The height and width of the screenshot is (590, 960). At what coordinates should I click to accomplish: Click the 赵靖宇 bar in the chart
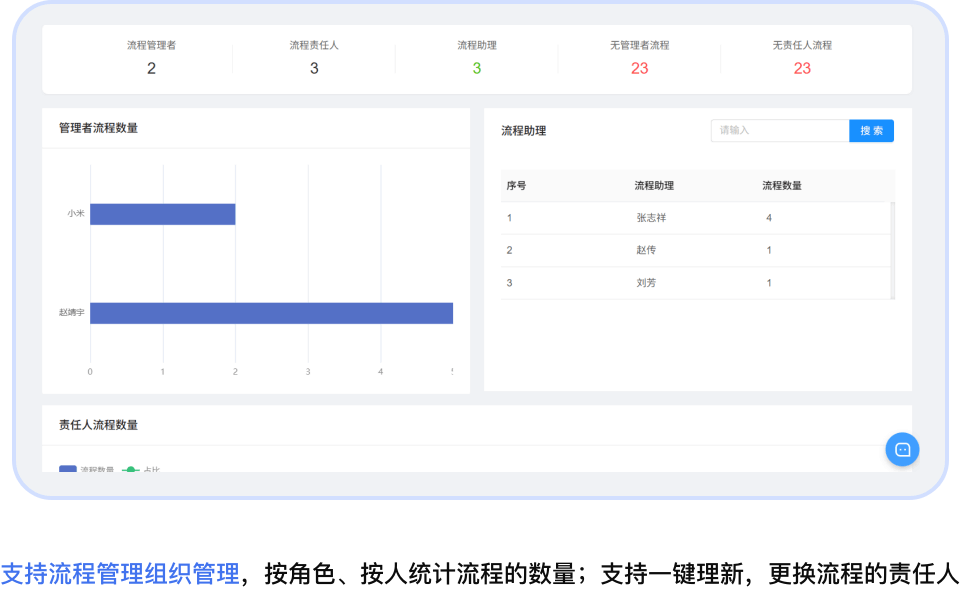click(x=271, y=313)
